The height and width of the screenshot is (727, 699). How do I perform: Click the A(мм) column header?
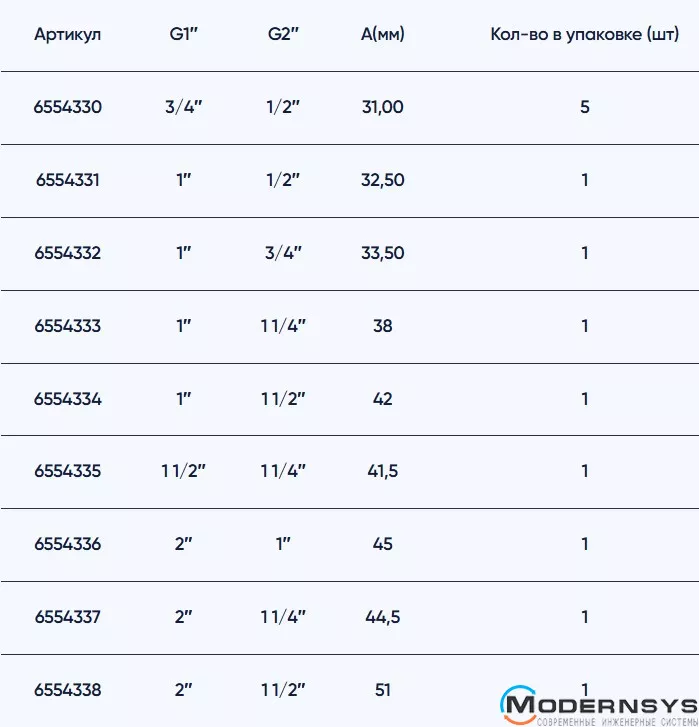(382, 35)
